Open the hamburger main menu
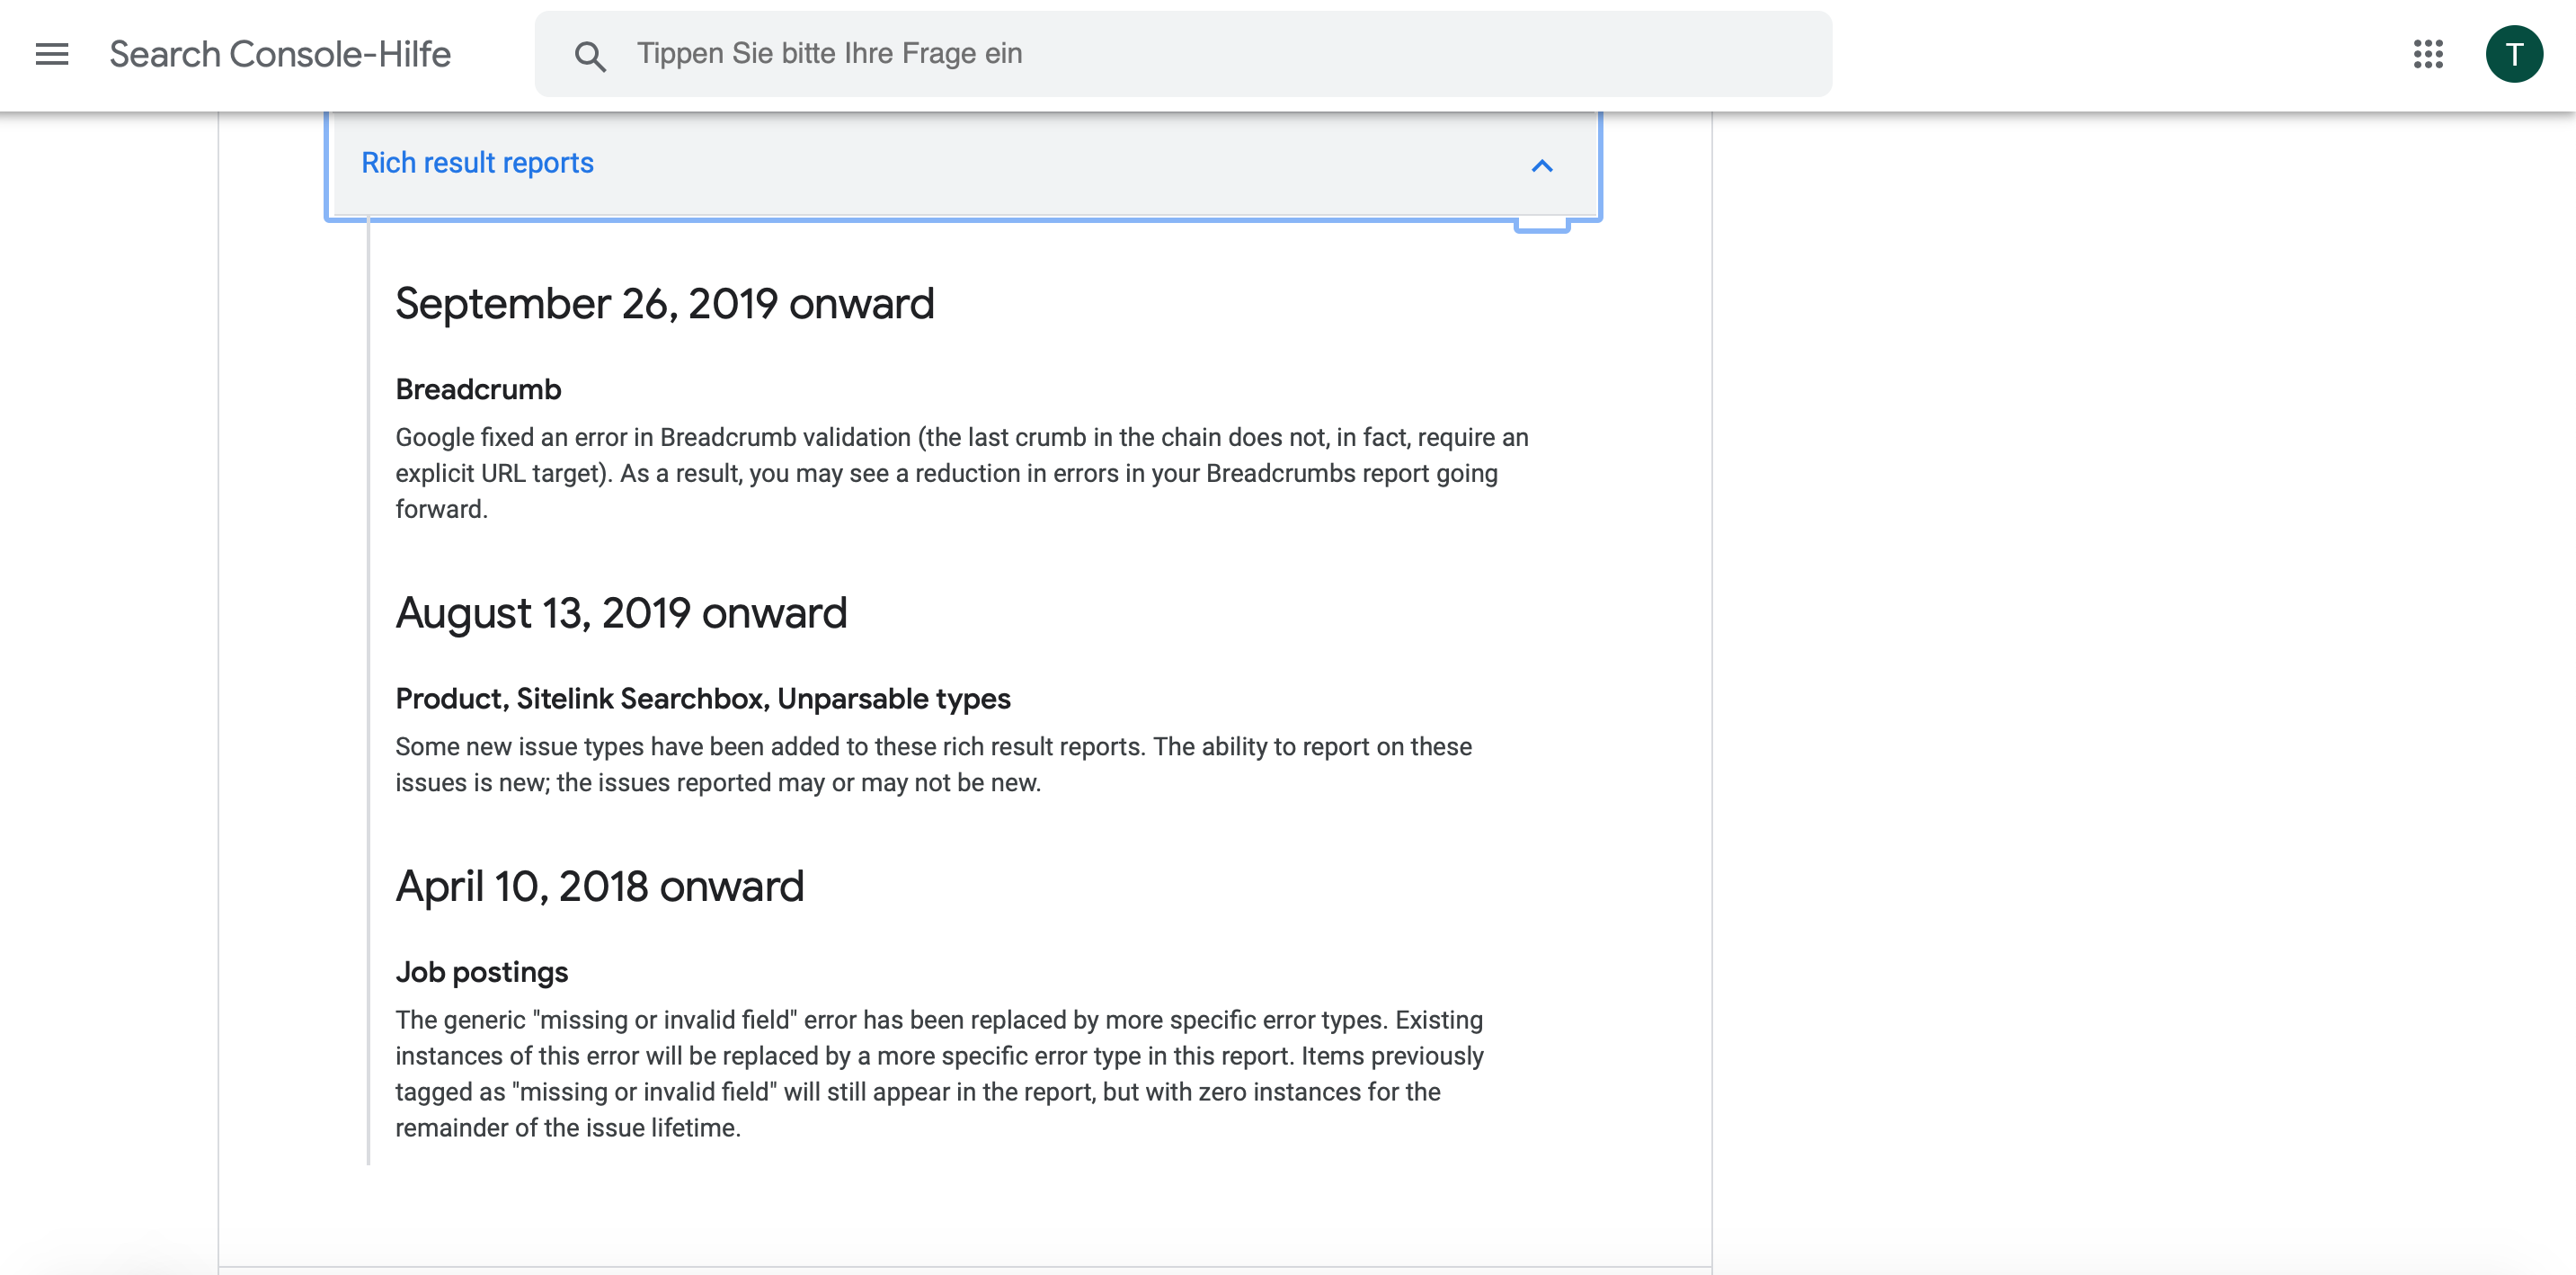 click(52, 54)
